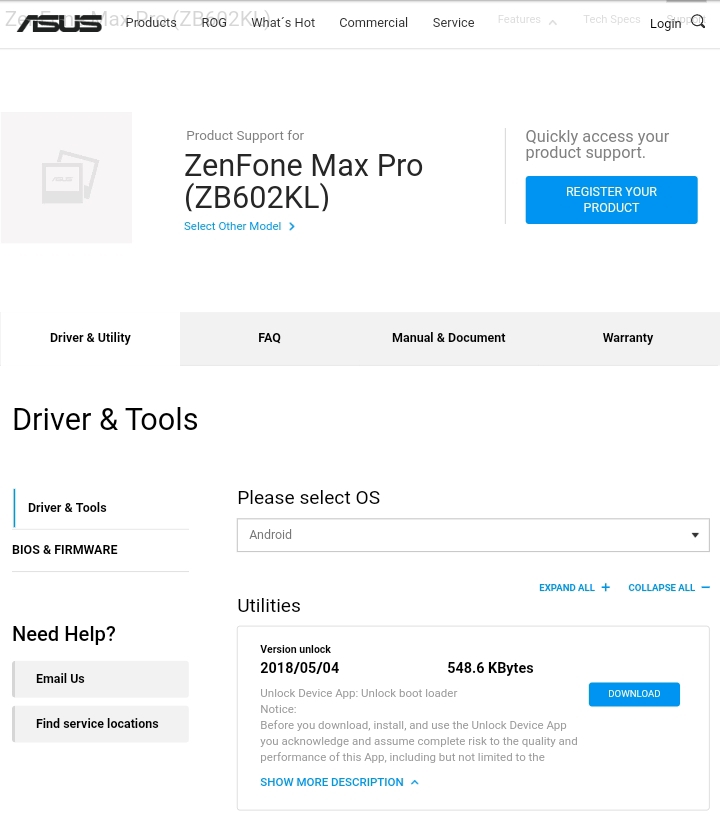
Task: Click the ASUS logo
Action: coord(59,23)
